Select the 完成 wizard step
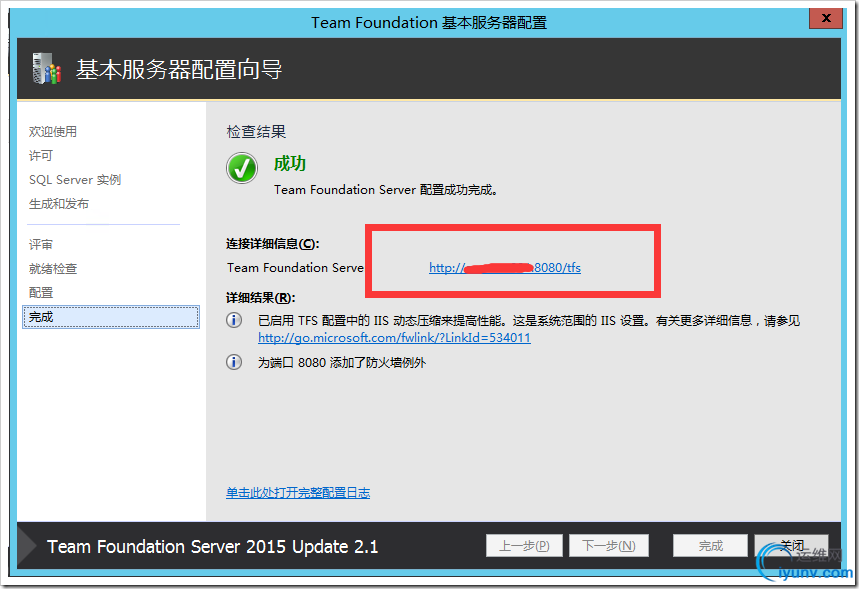 click(111, 317)
